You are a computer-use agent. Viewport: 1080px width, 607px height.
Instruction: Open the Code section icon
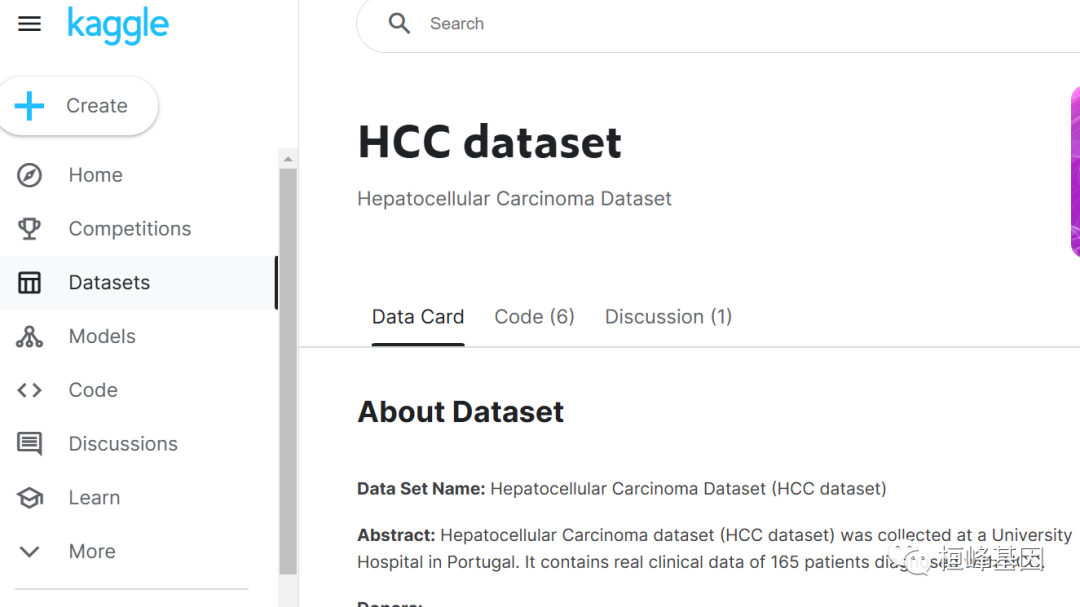(30, 390)
